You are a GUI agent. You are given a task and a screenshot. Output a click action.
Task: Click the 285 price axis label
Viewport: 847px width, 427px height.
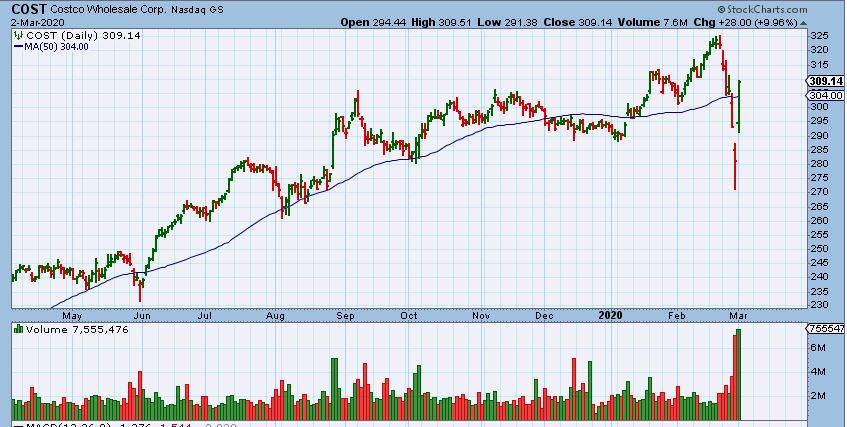(x=819, y=149)
